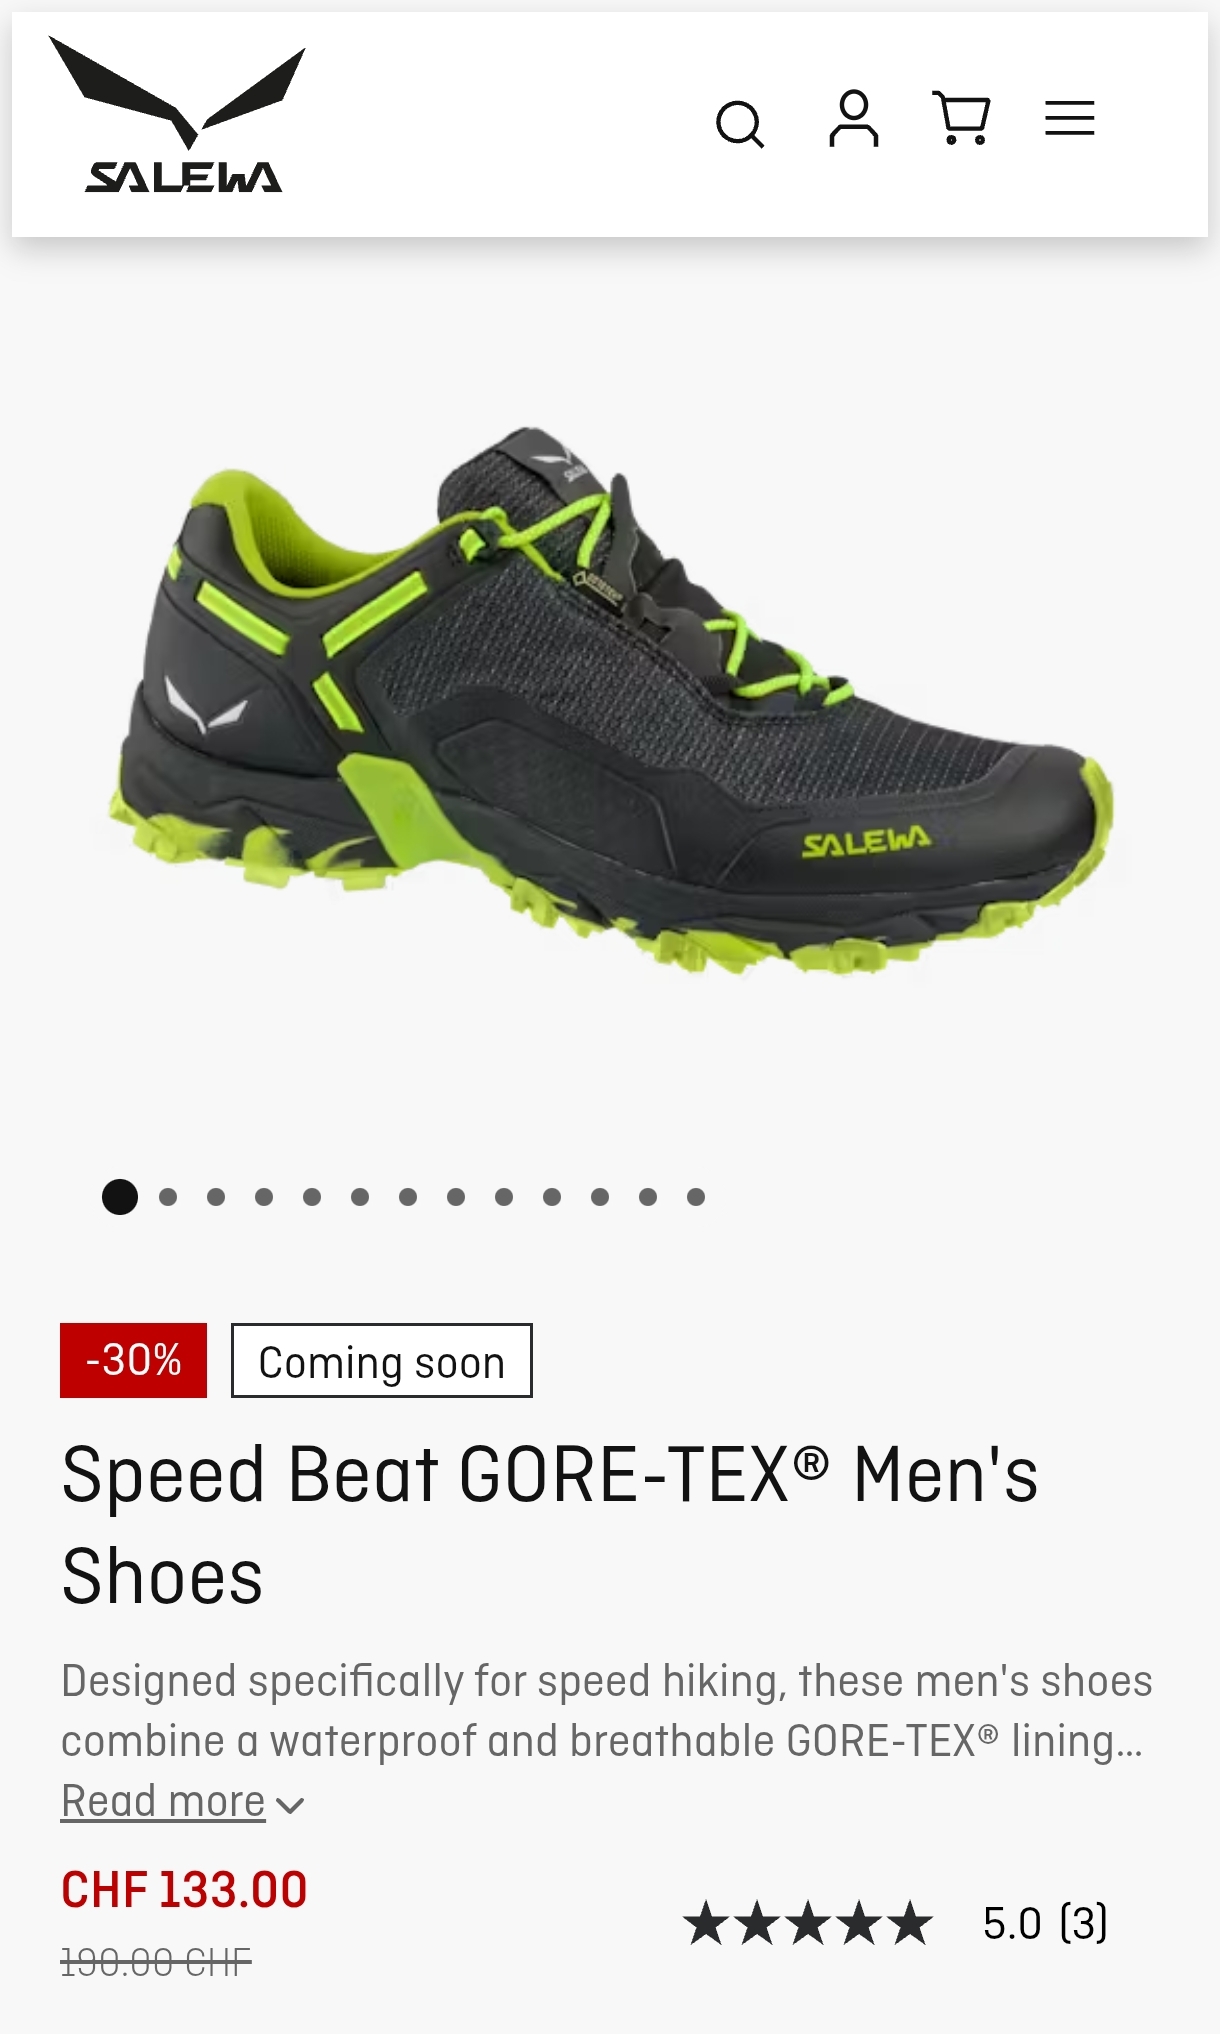Image resolution: width=1220 pixels, height=2034 pixels.
Task: Open the search magnifier icon
Action: point(740,124)
